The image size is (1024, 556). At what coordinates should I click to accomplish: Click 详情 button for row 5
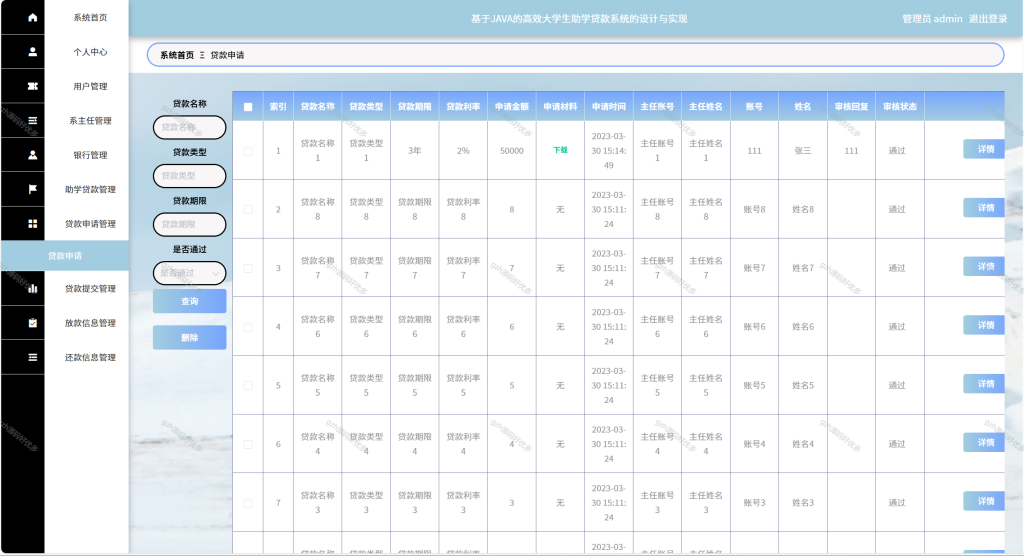(x=984, y=384)
